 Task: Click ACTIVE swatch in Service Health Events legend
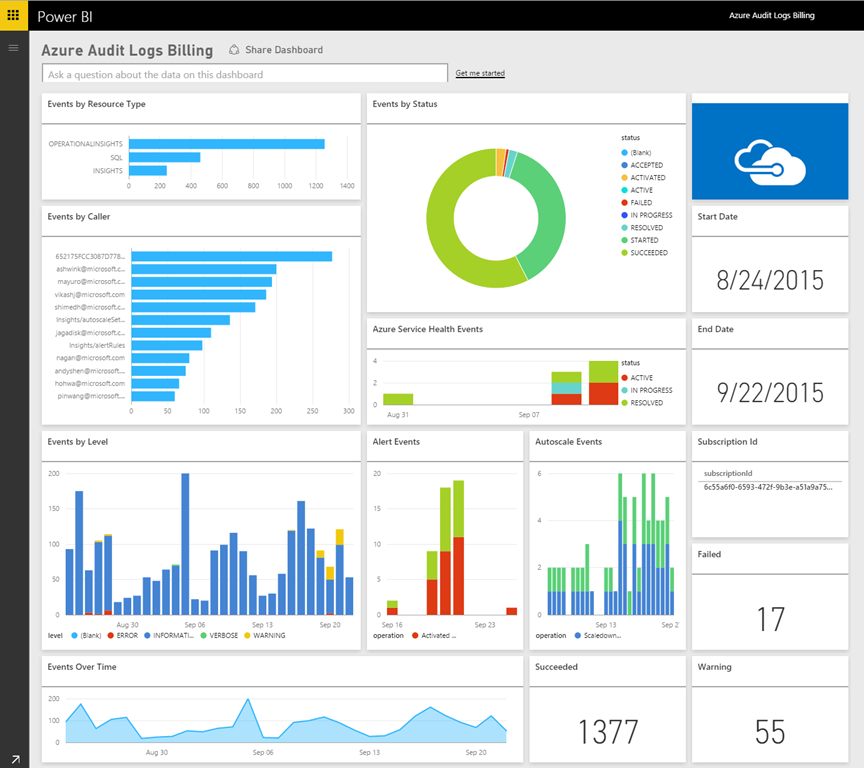click(624, 378)
